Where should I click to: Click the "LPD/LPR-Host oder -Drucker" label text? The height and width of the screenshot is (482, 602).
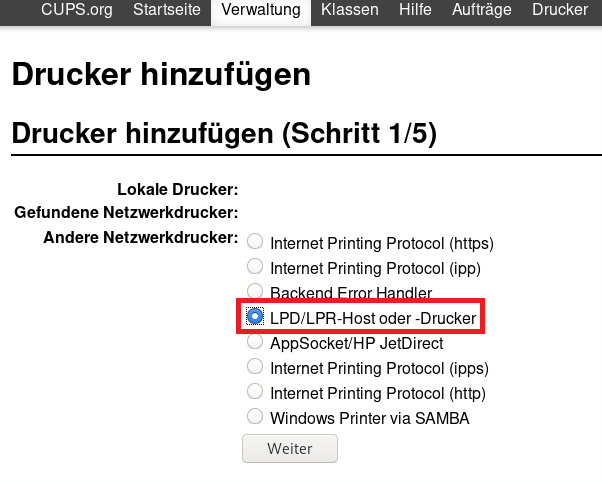(x=374, y=318)
